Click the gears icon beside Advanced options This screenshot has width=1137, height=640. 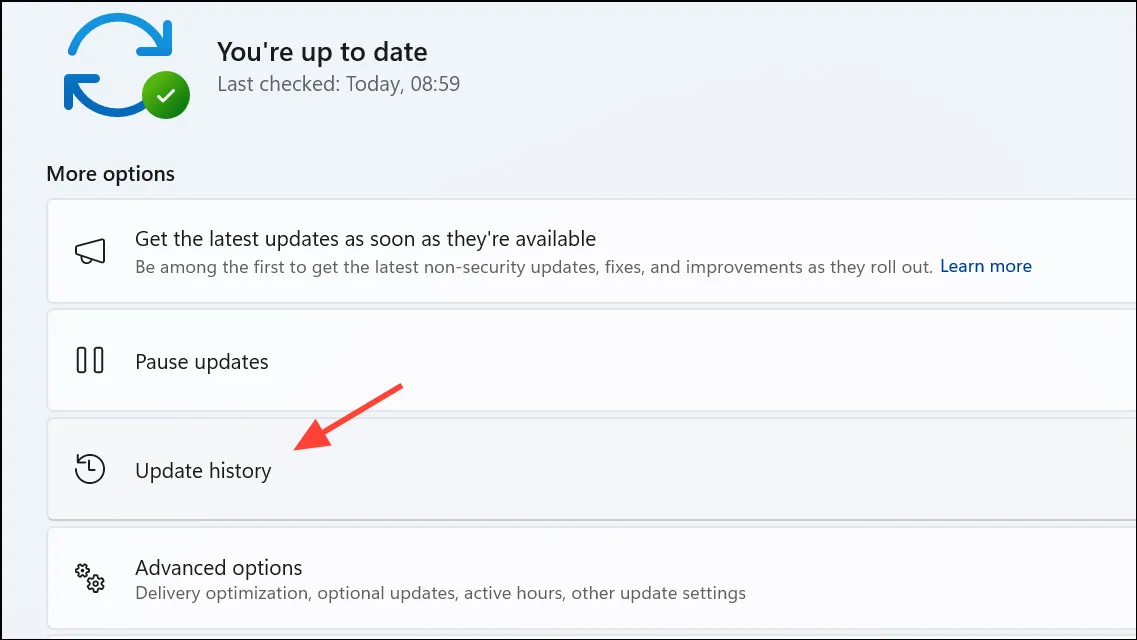[90, 578]
